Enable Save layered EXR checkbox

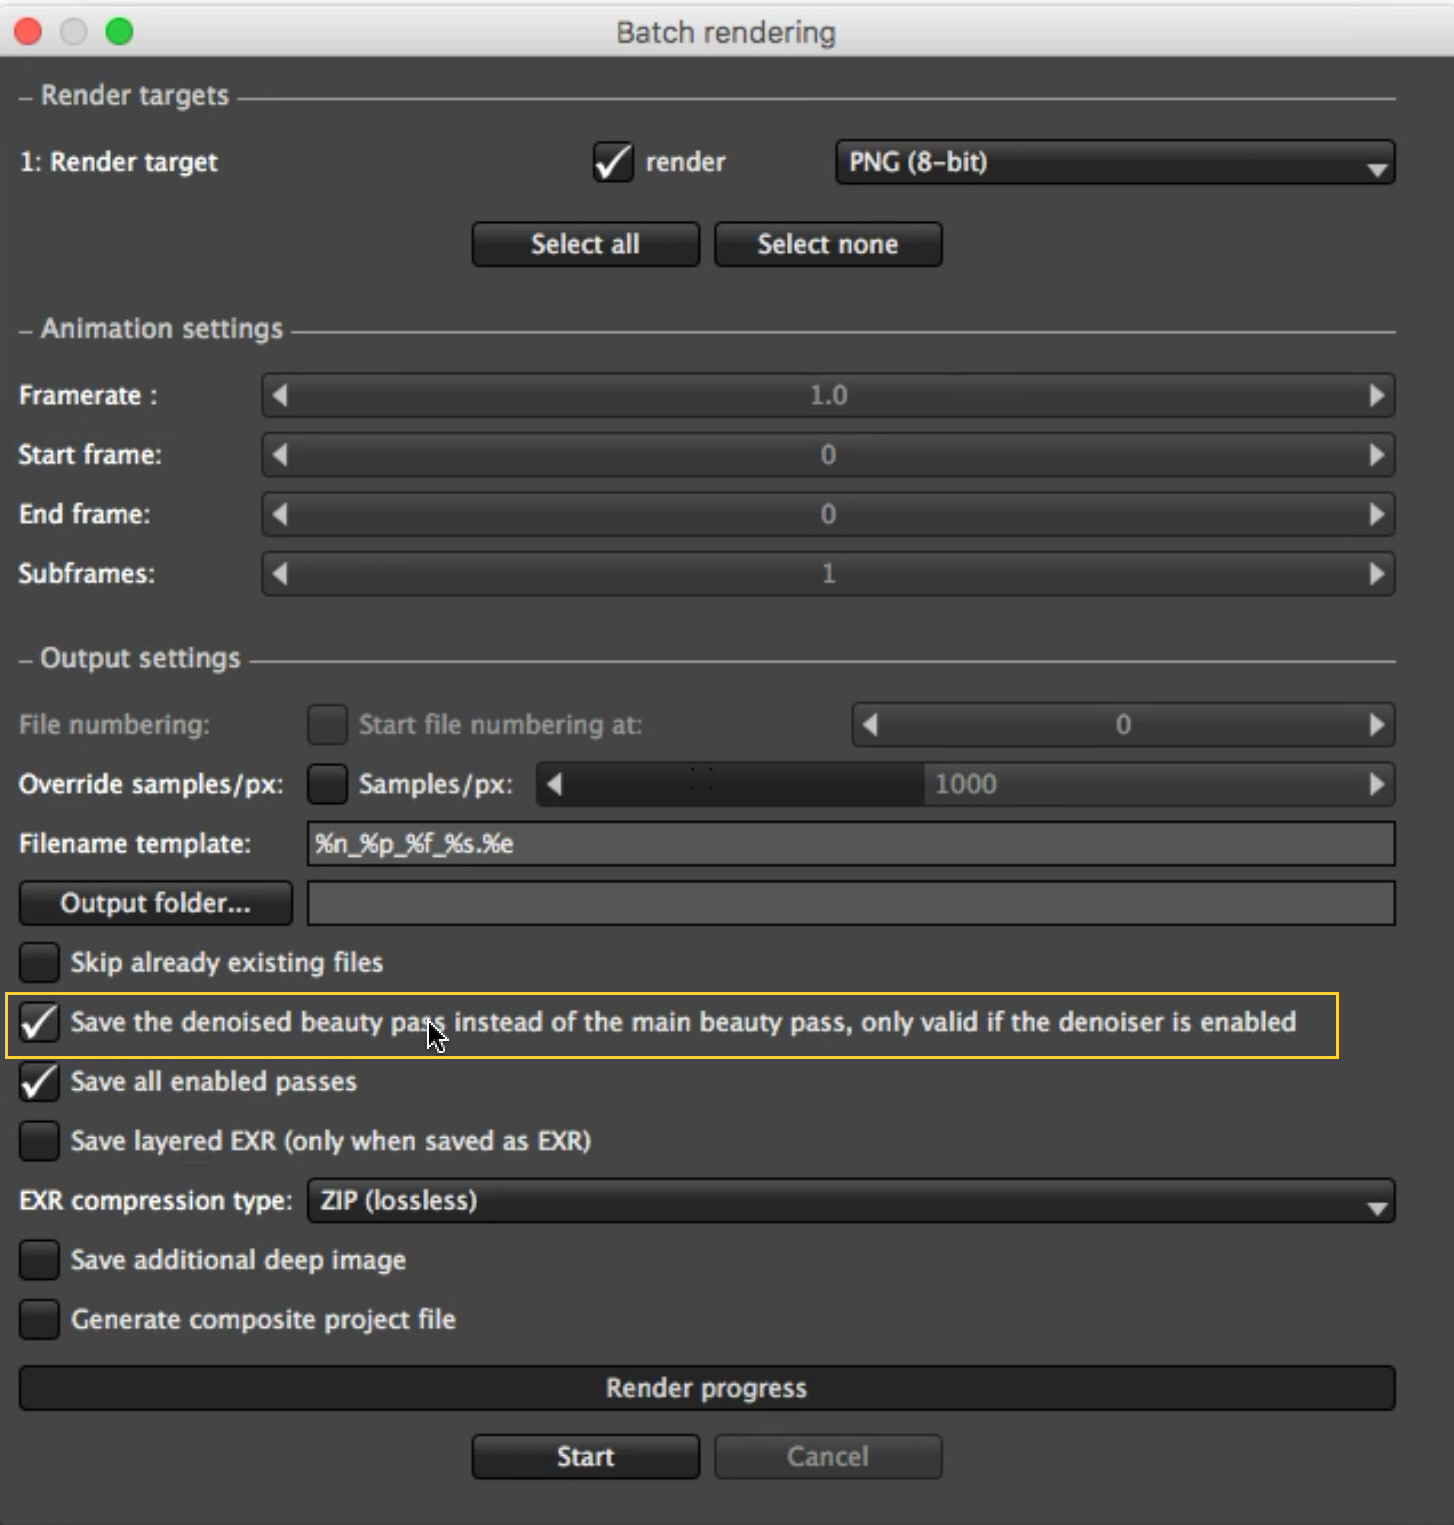coord(39,1141)
